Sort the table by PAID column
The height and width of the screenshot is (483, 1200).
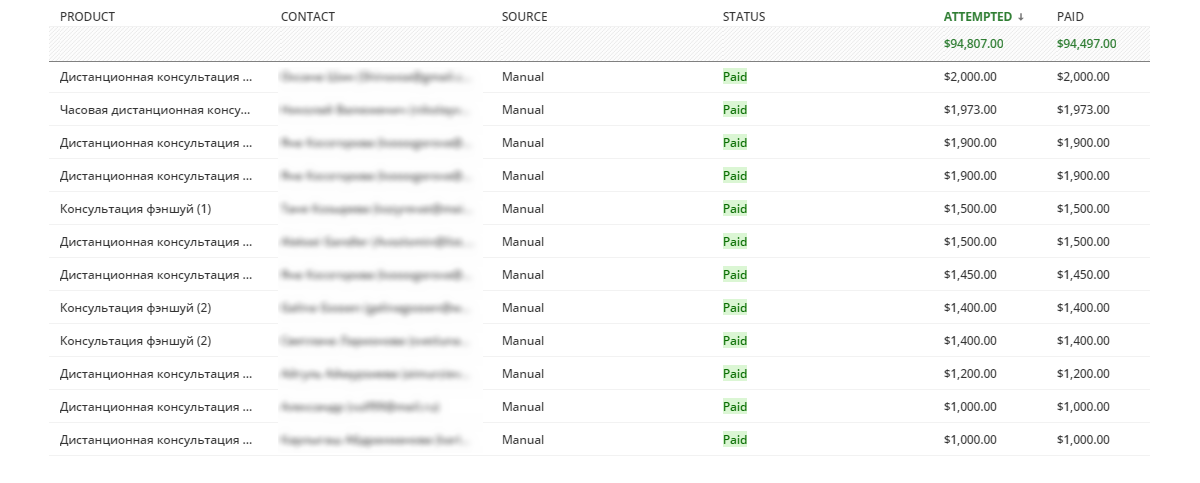1070,17
